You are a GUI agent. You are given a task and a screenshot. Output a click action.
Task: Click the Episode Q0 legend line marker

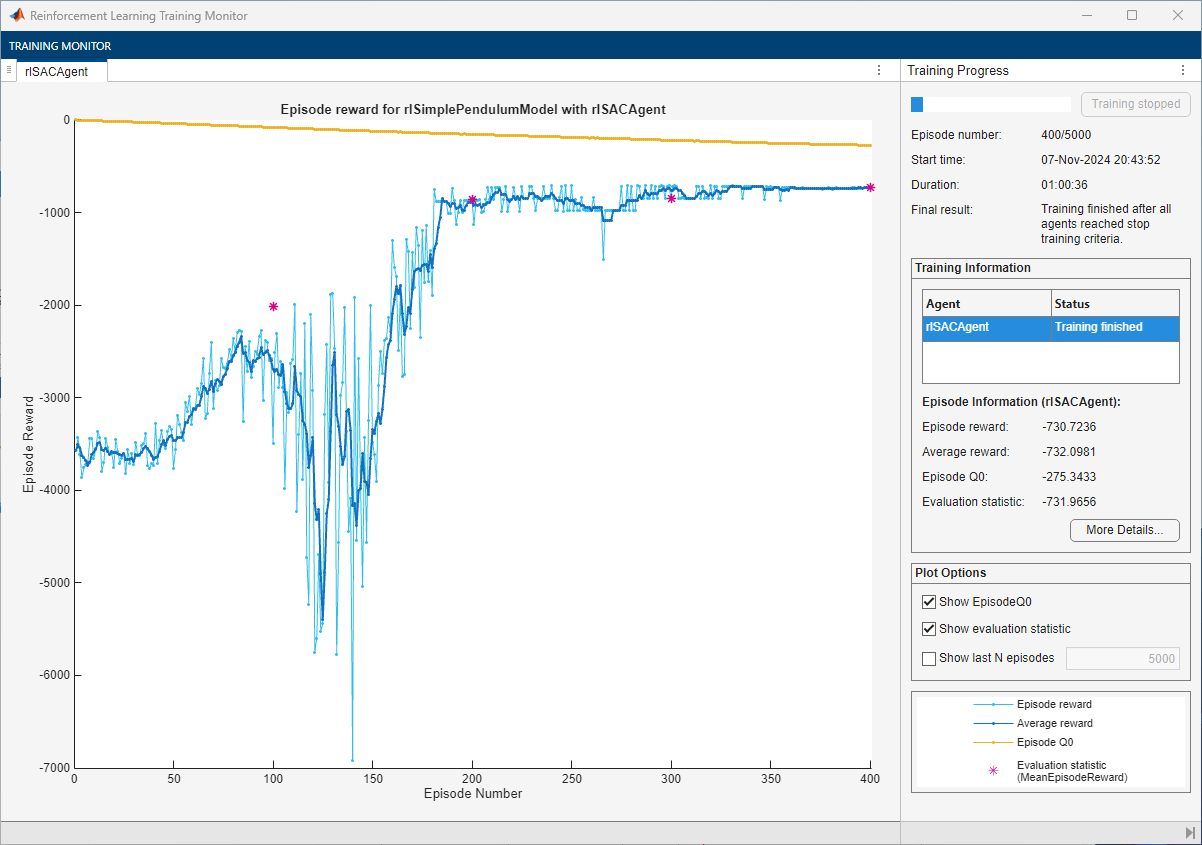pos(992,742)
